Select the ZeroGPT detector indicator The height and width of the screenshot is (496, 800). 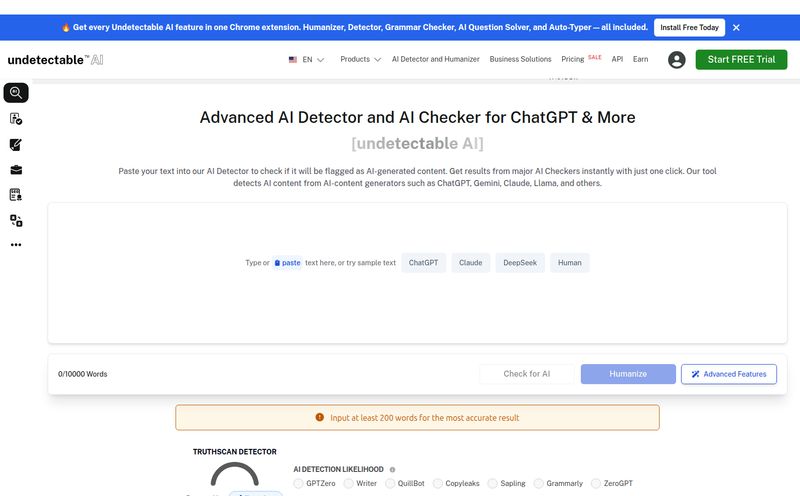click(595, 483)
